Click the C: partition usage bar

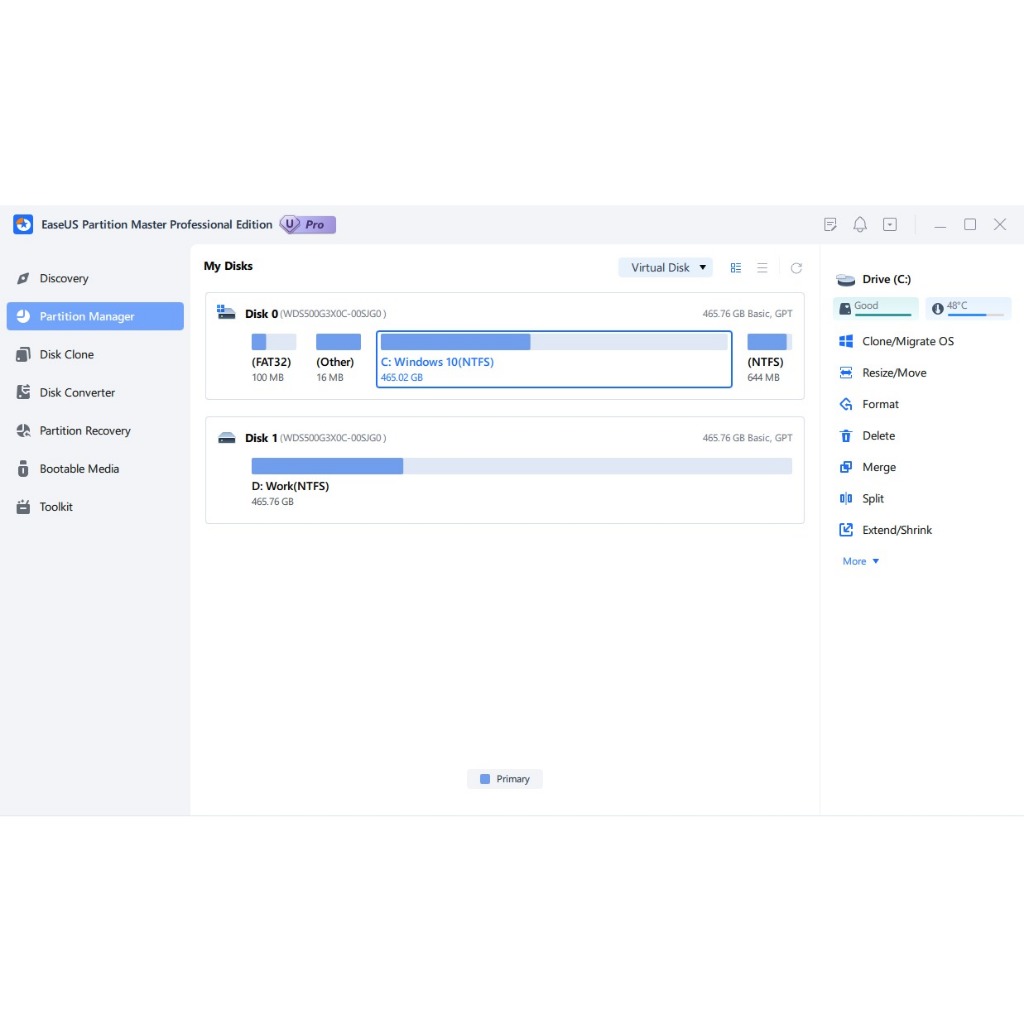click(x=554, y=342)
